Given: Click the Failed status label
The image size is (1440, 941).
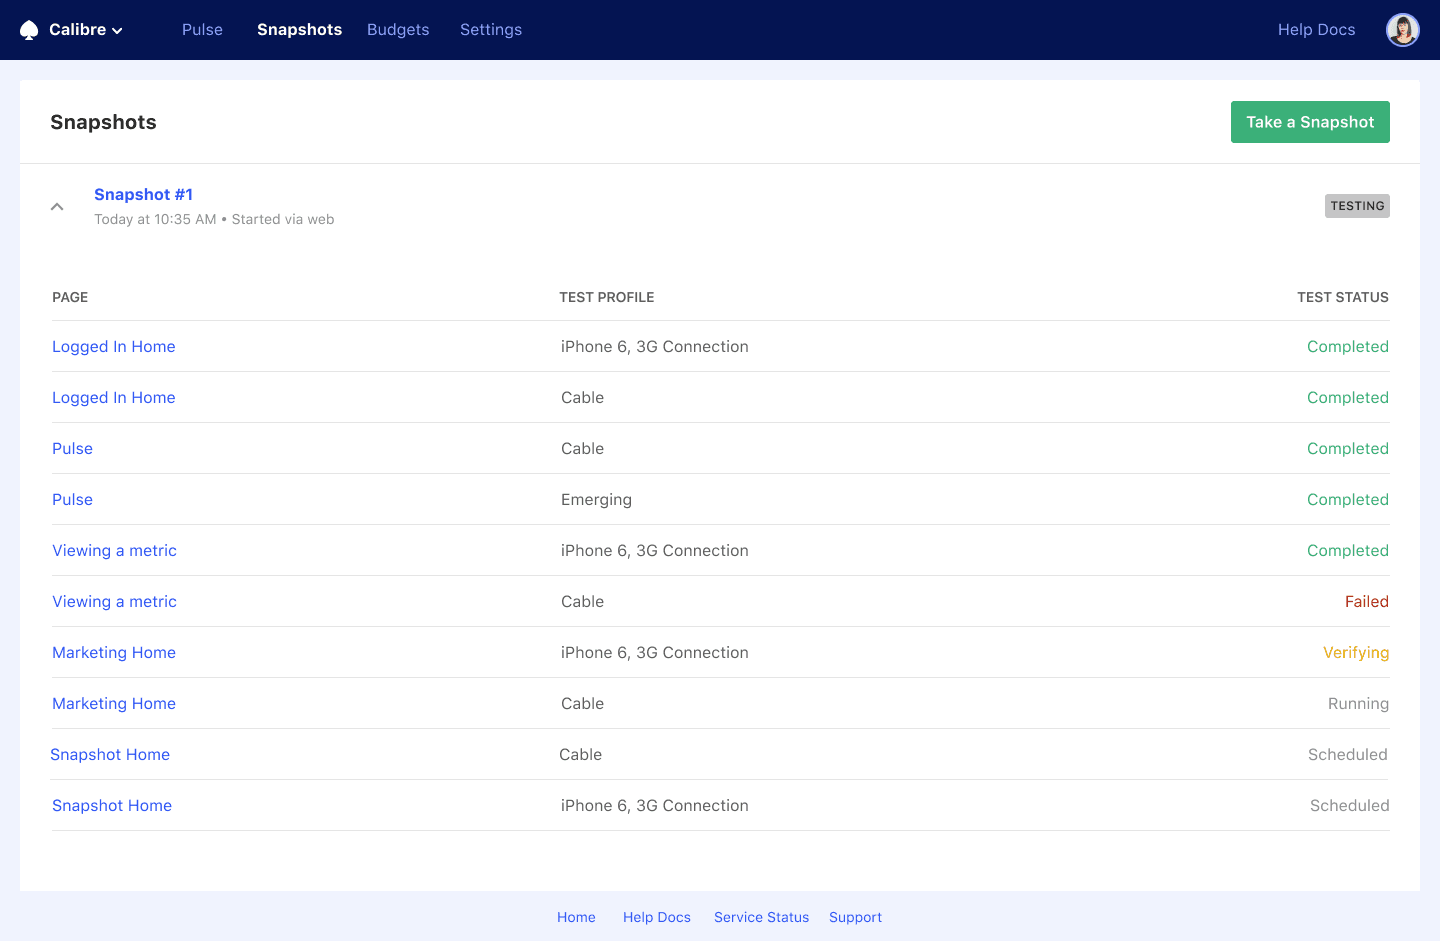Looking at the screenshot, I should pos(1367,601).
